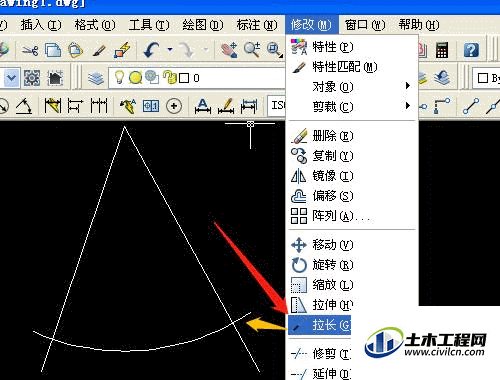Click the Modify menu header
The height and width of the screenshot is (380, 500).
[x=311, y=25]
